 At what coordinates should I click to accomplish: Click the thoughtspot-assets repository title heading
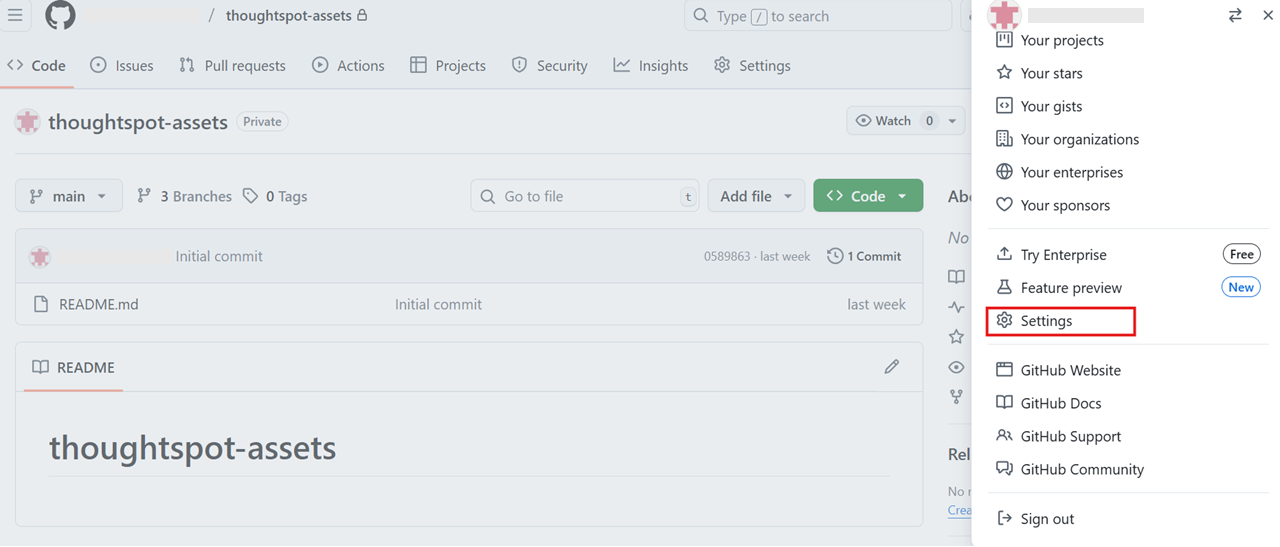tap(138, 122)
